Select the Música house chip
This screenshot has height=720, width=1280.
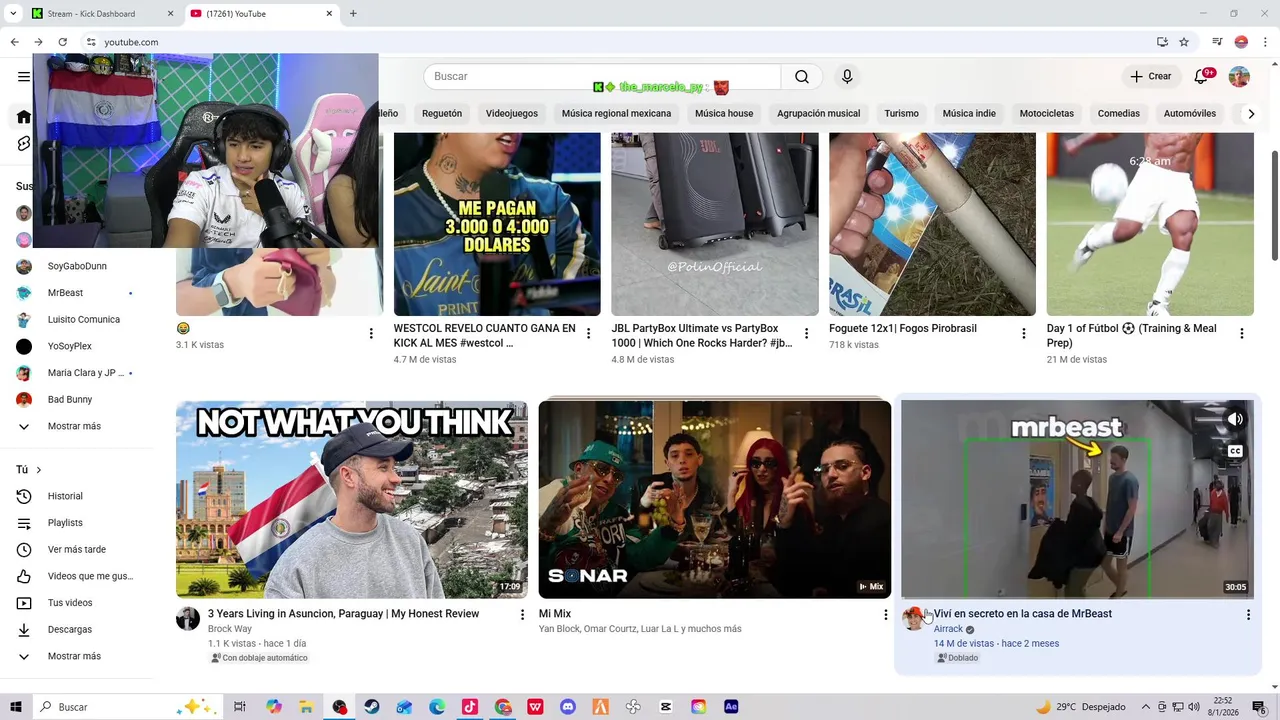coord(724,114)
